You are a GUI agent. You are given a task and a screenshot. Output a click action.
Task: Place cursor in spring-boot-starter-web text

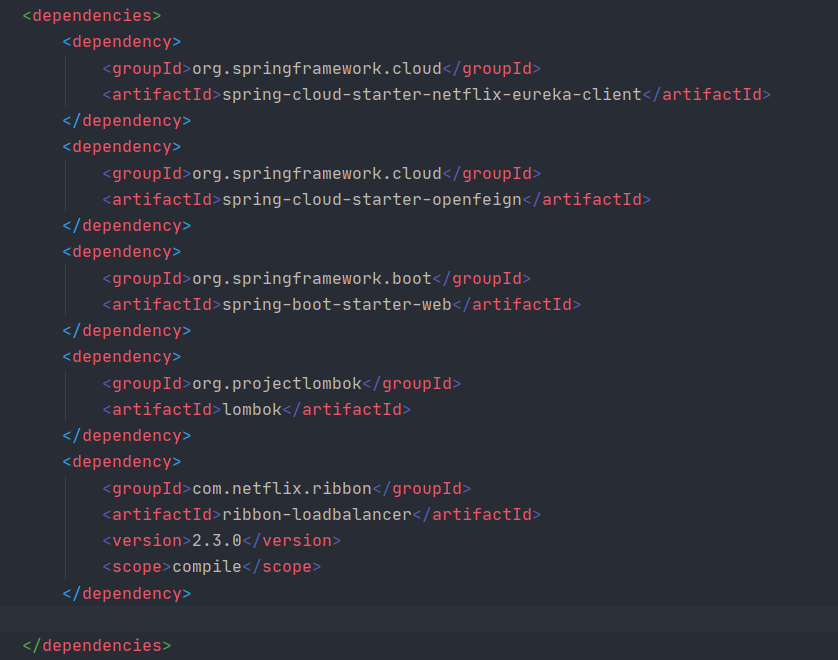click(x=337, y=305)
